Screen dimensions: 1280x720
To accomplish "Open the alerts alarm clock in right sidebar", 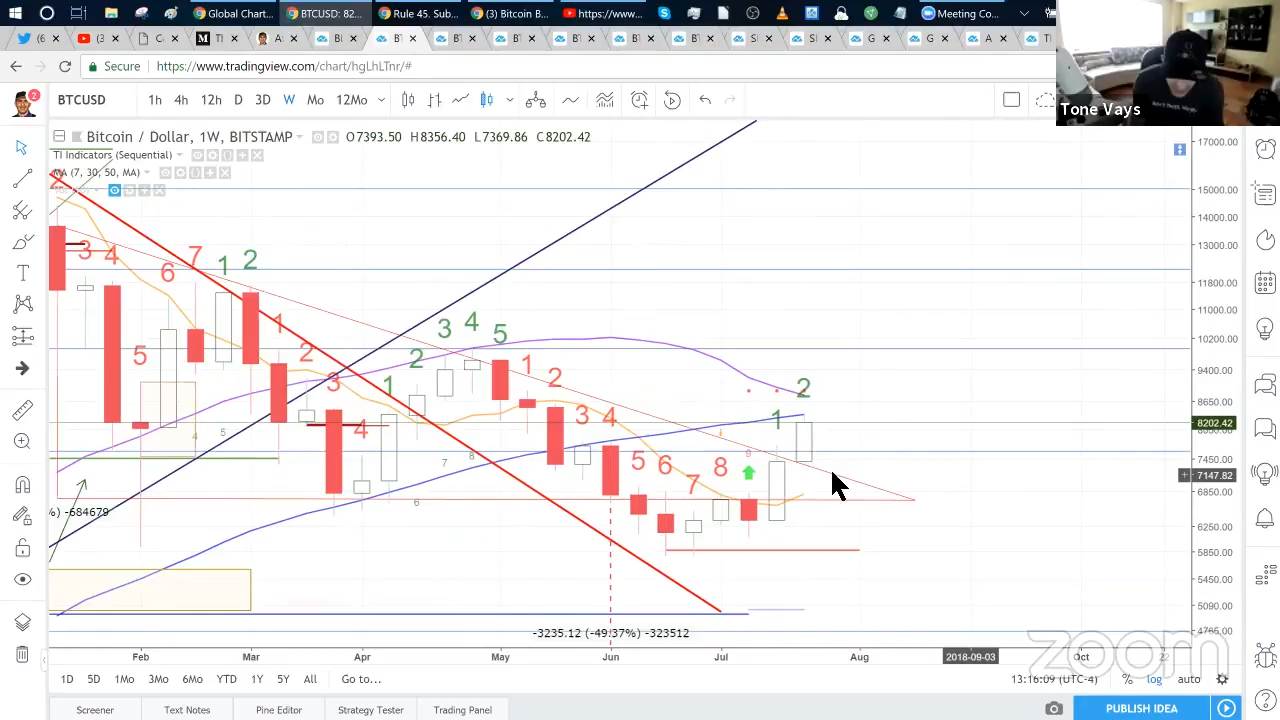I will (x=1265, y=148).
